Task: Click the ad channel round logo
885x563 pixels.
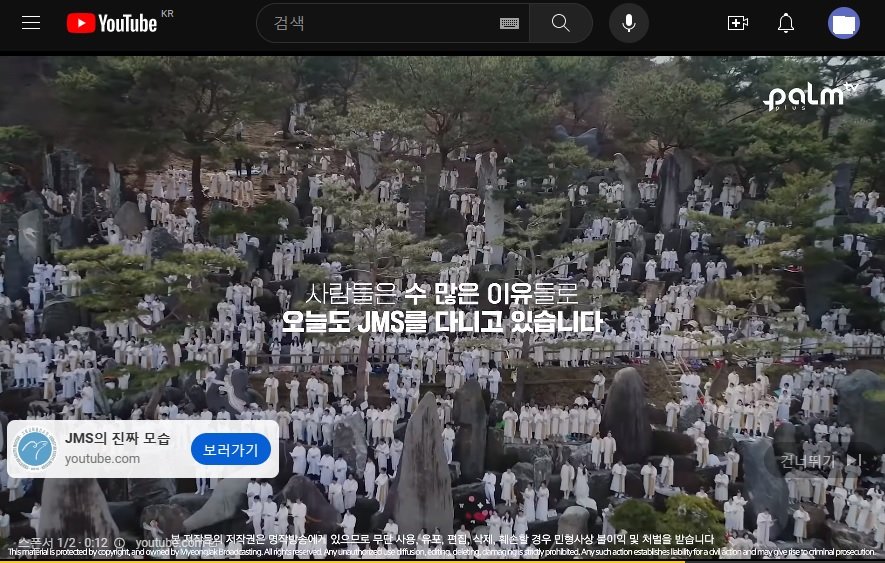Action: 36,449
